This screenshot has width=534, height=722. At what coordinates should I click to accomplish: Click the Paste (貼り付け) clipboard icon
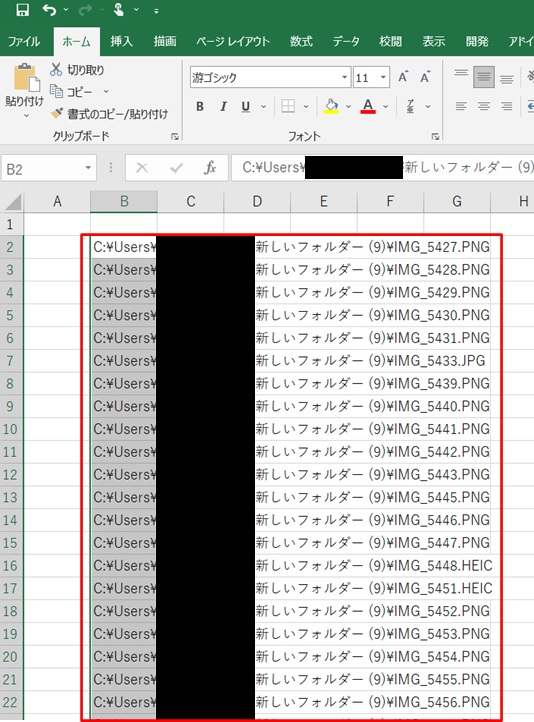tap(26, 77)
